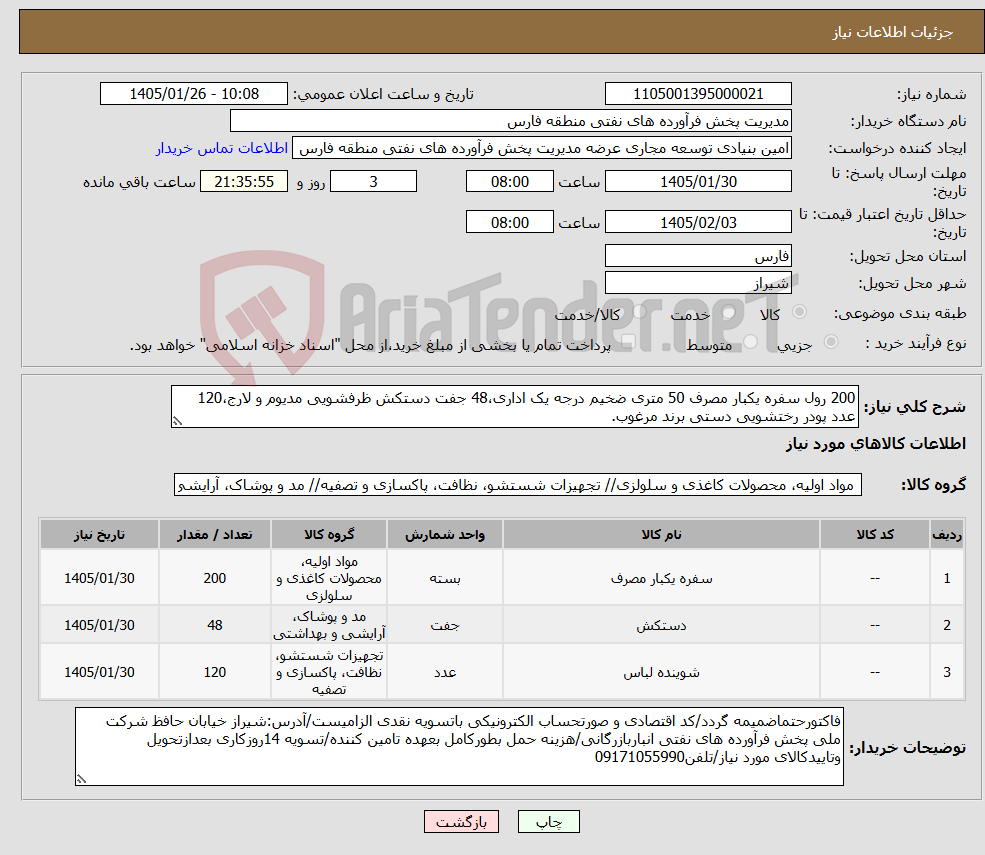
Task: Click the delivery province field فارس
Action: click(698, 256)
